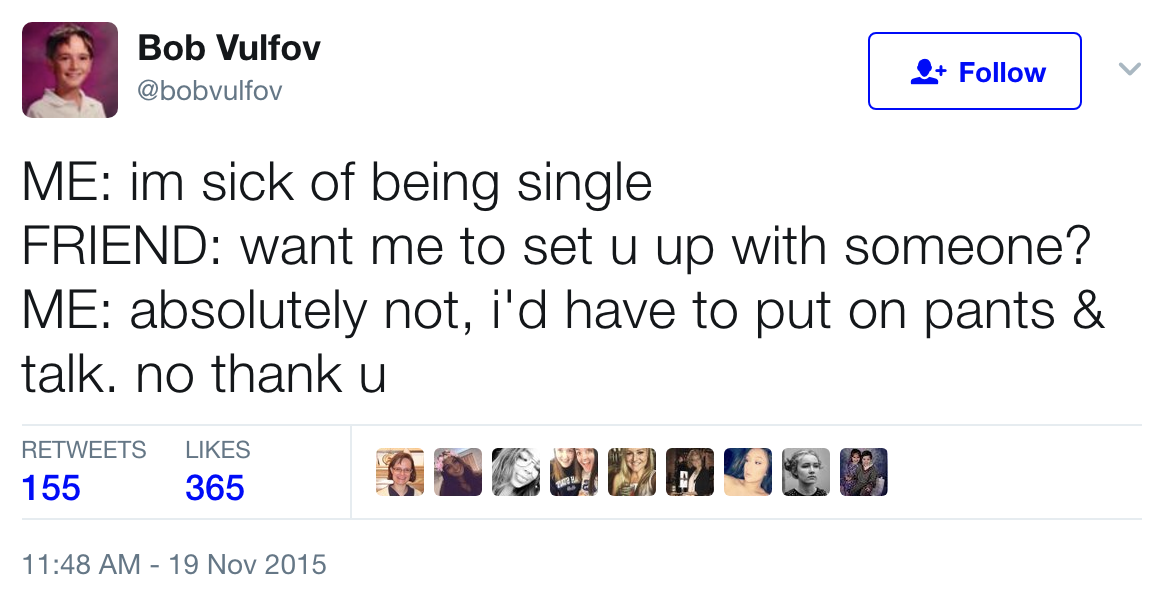Click the Follow button
The height and width of the screenshot is (596, 1164).
pos(974,71)
